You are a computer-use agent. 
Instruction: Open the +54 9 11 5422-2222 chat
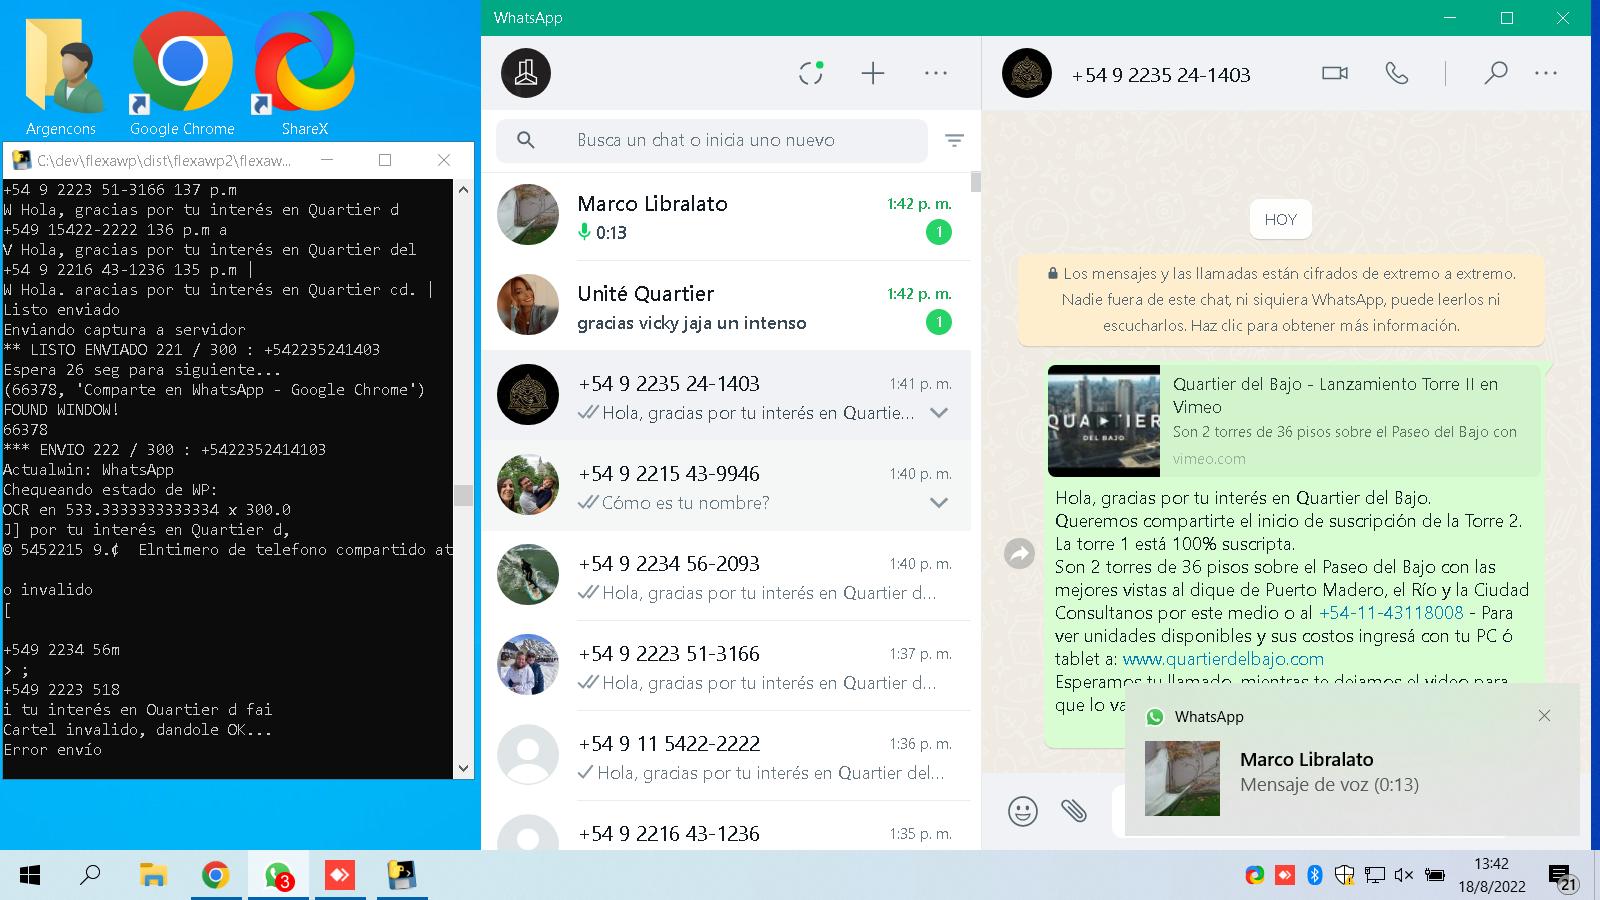coord(726,756)
